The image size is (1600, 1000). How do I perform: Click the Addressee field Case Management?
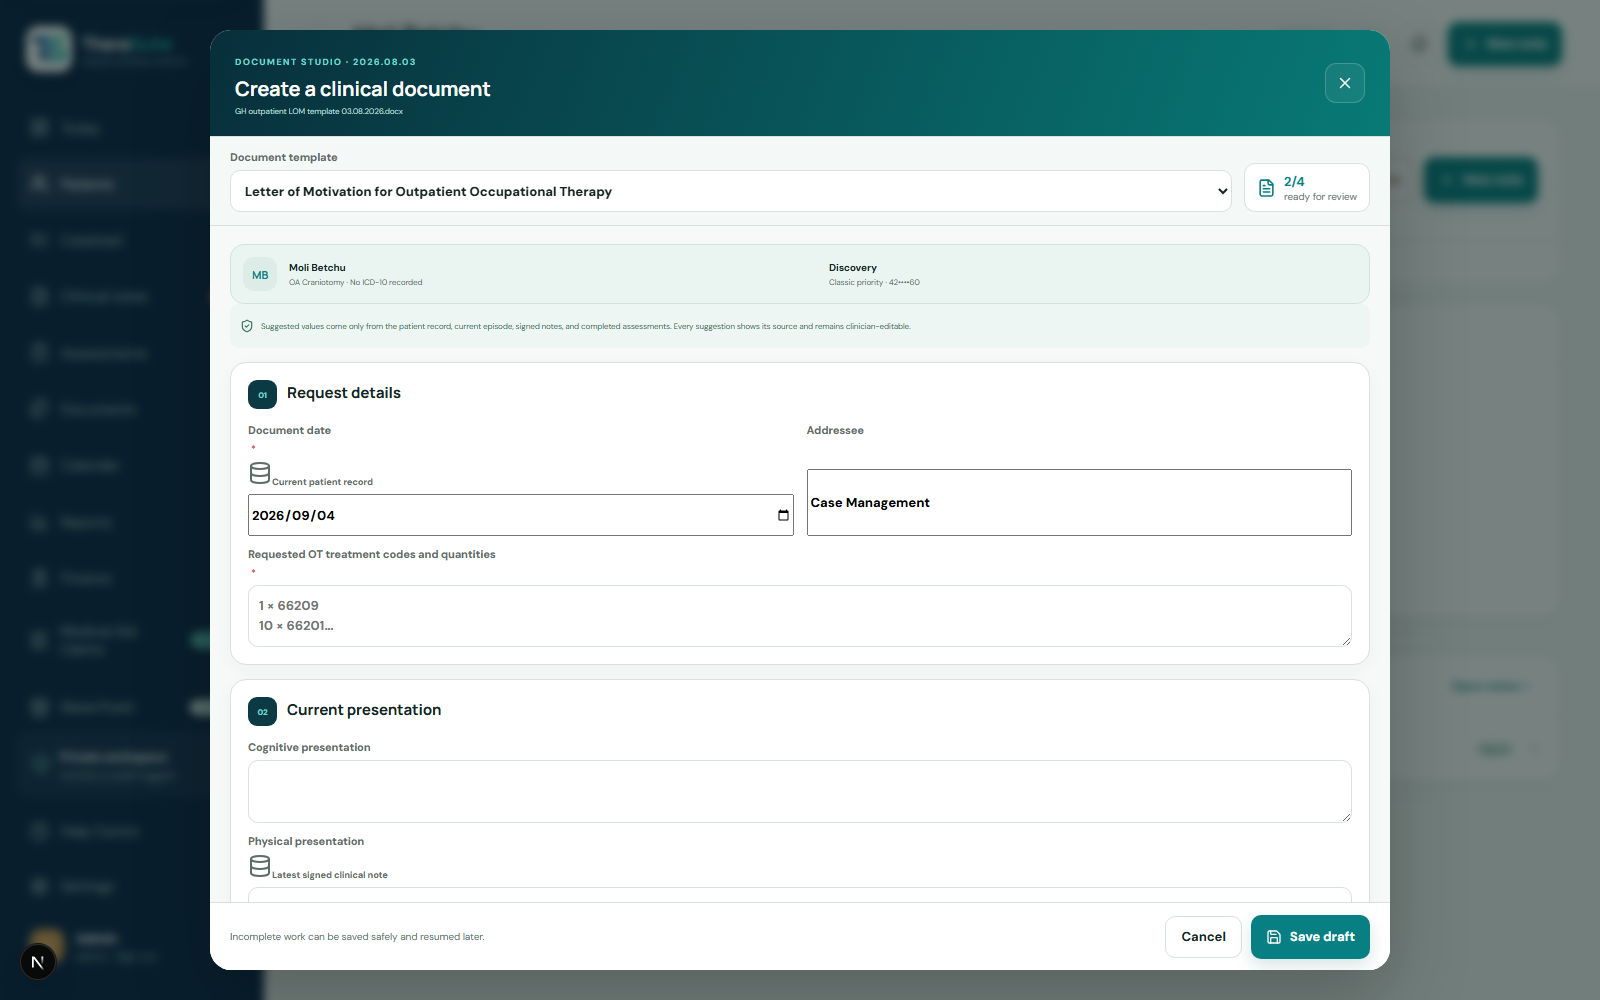pyautogui.click(x=1079, y=502)
